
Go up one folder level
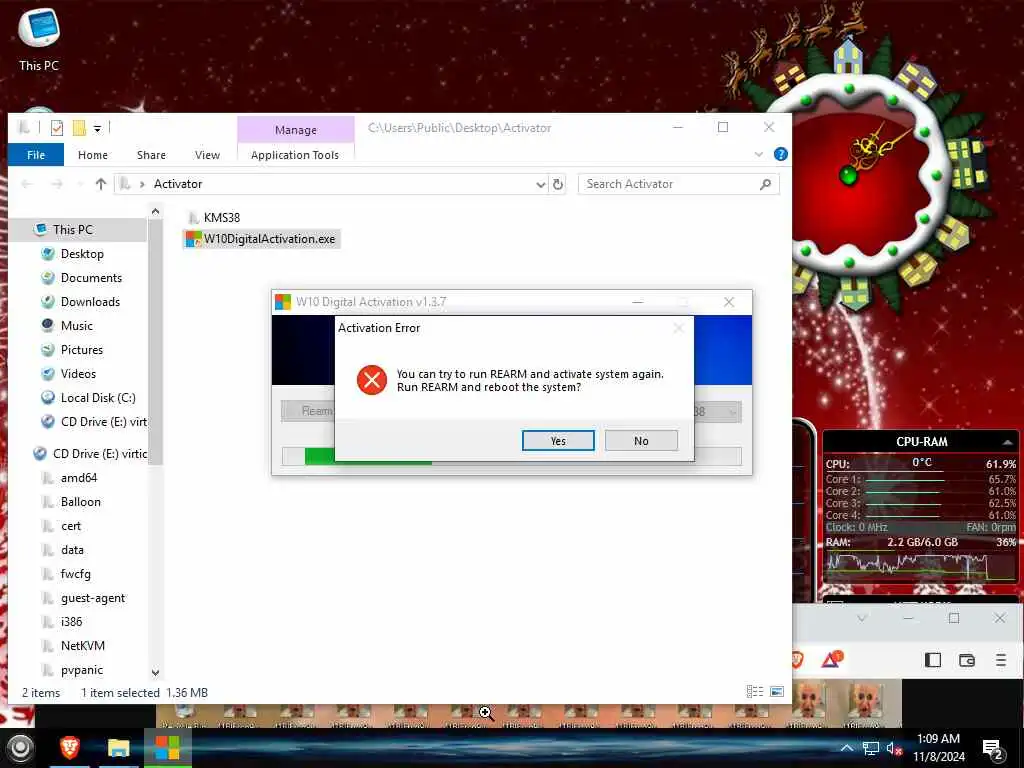point(101,184)
